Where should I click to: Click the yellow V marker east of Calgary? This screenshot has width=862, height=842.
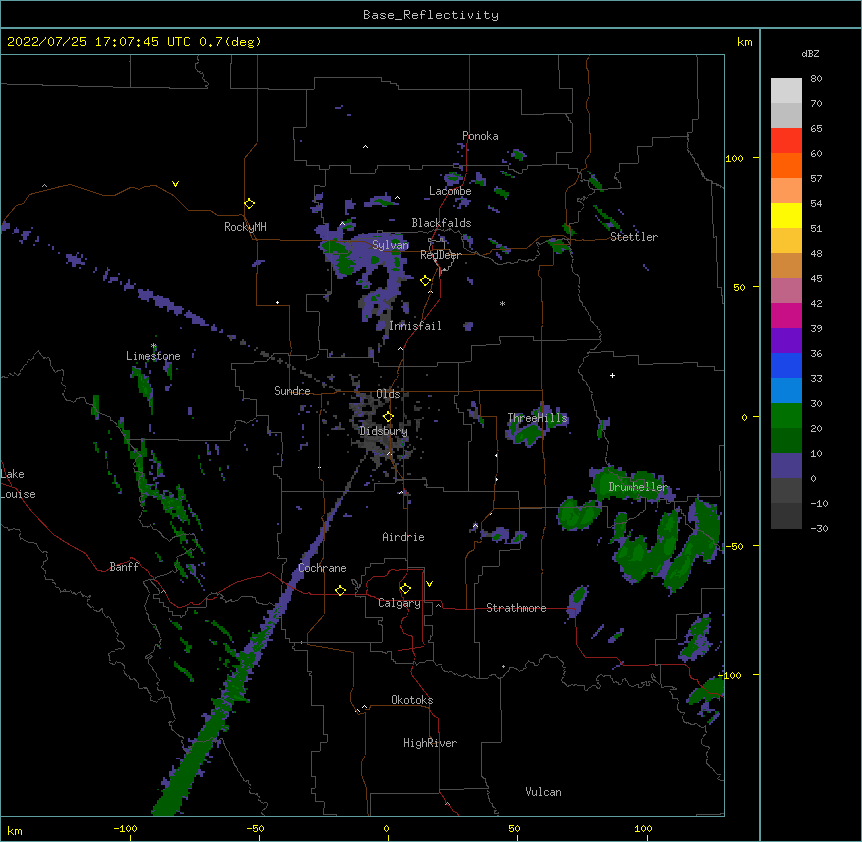pyautogui.click(x=429, y=584)
